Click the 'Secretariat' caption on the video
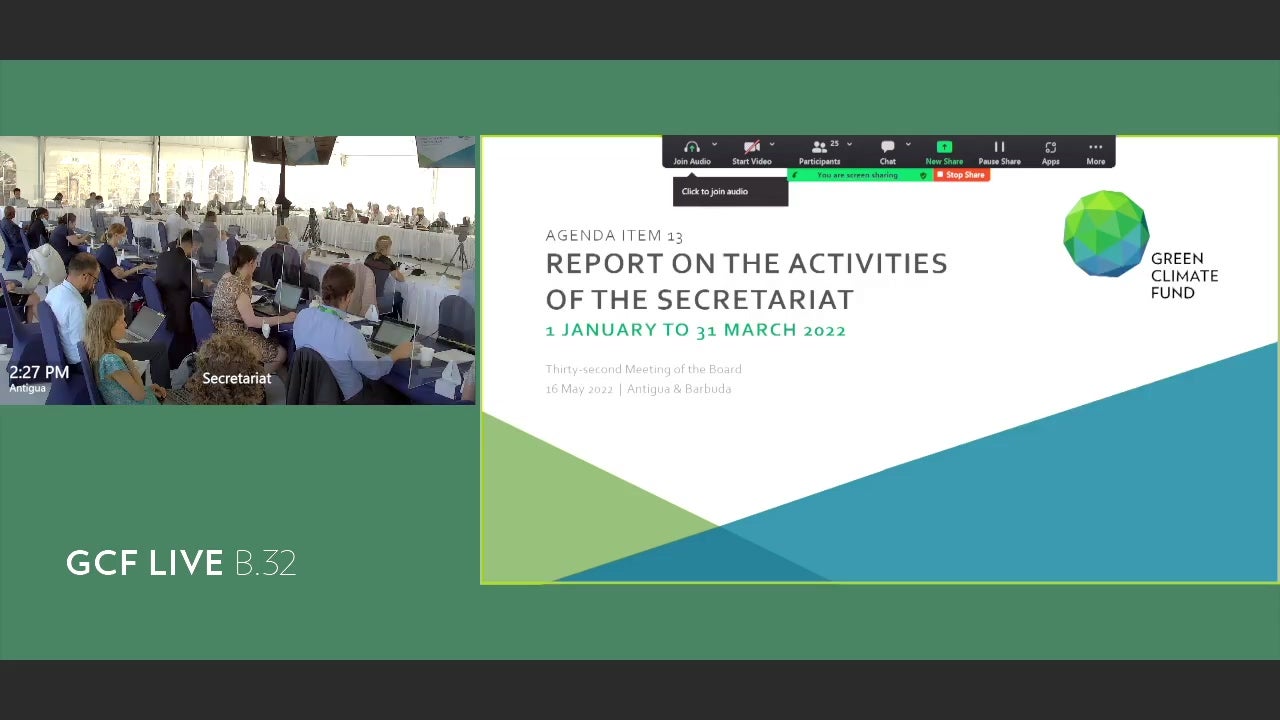The width and height of the screenshot is (1280, 720). pos(237,378)
